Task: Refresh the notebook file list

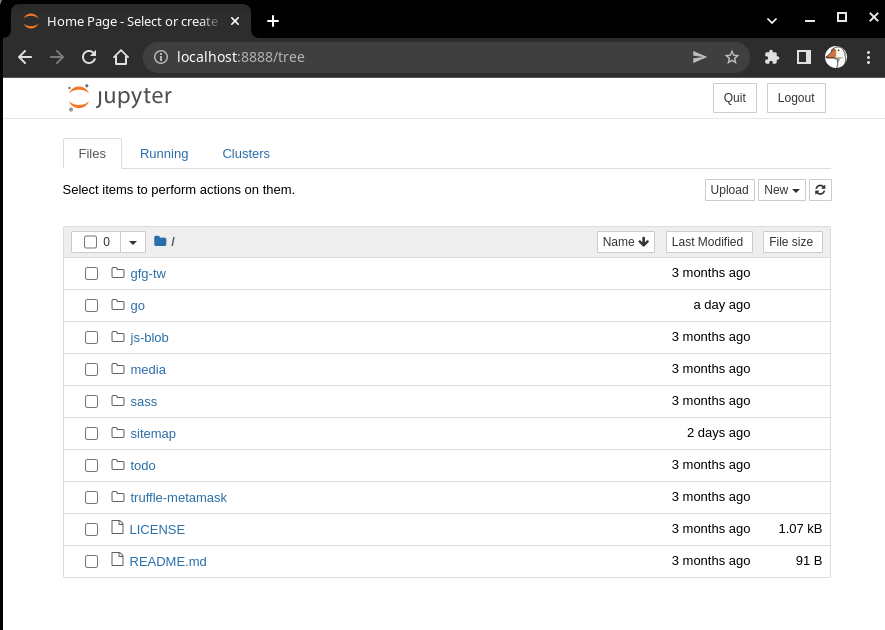Action: tap(820, 190)
